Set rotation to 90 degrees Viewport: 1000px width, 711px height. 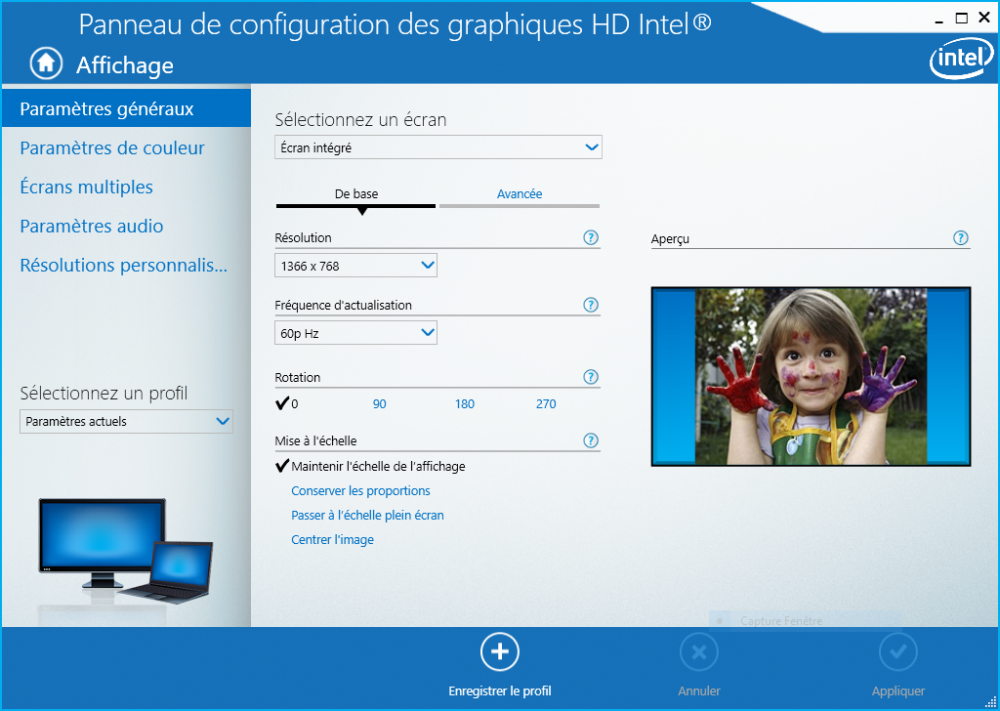pyautogui.click(x=379, y=404)
